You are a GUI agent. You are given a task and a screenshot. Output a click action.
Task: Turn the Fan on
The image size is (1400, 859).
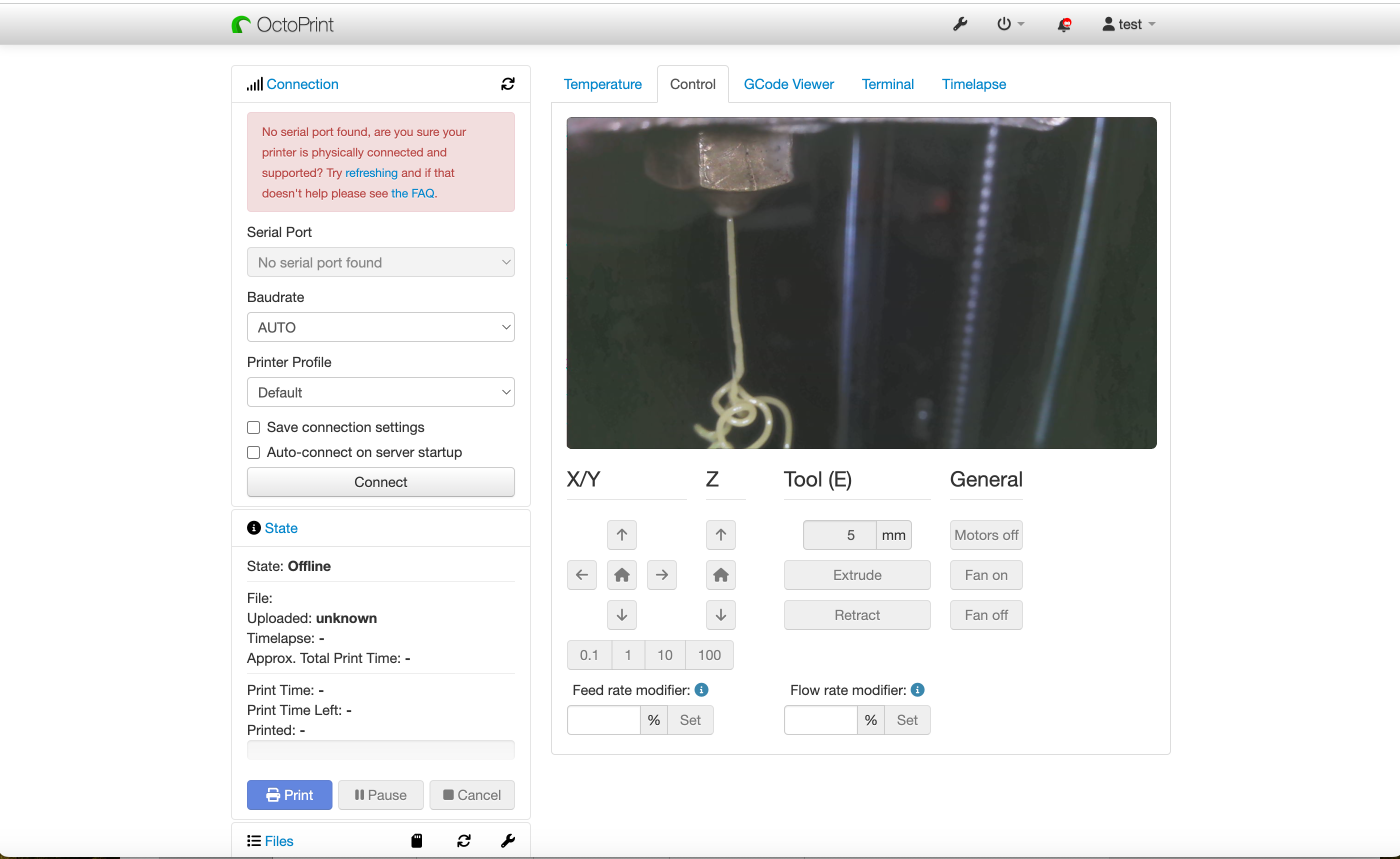986,575
